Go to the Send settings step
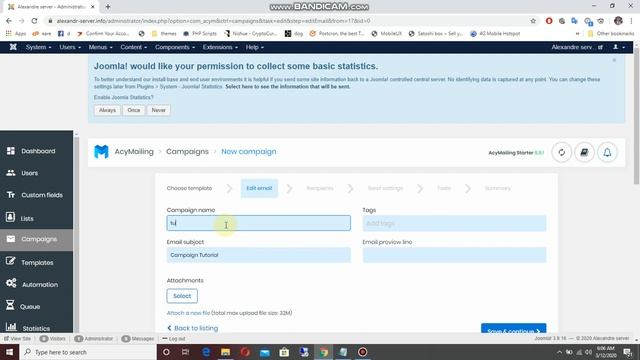 pos(385,188)
